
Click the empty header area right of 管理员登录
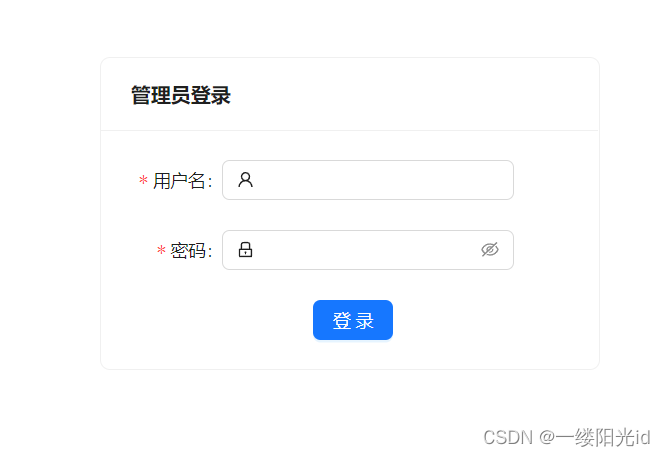click(414, 95)
